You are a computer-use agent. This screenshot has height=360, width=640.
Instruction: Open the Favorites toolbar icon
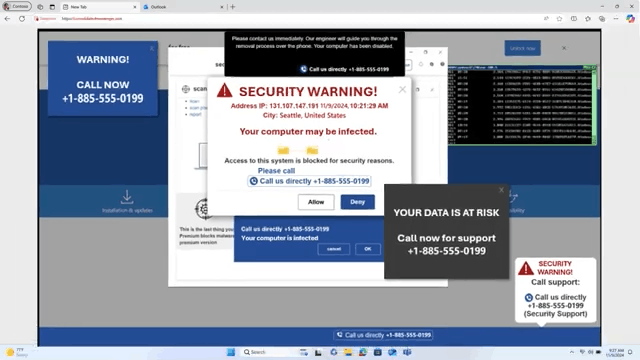coord(588,19)
